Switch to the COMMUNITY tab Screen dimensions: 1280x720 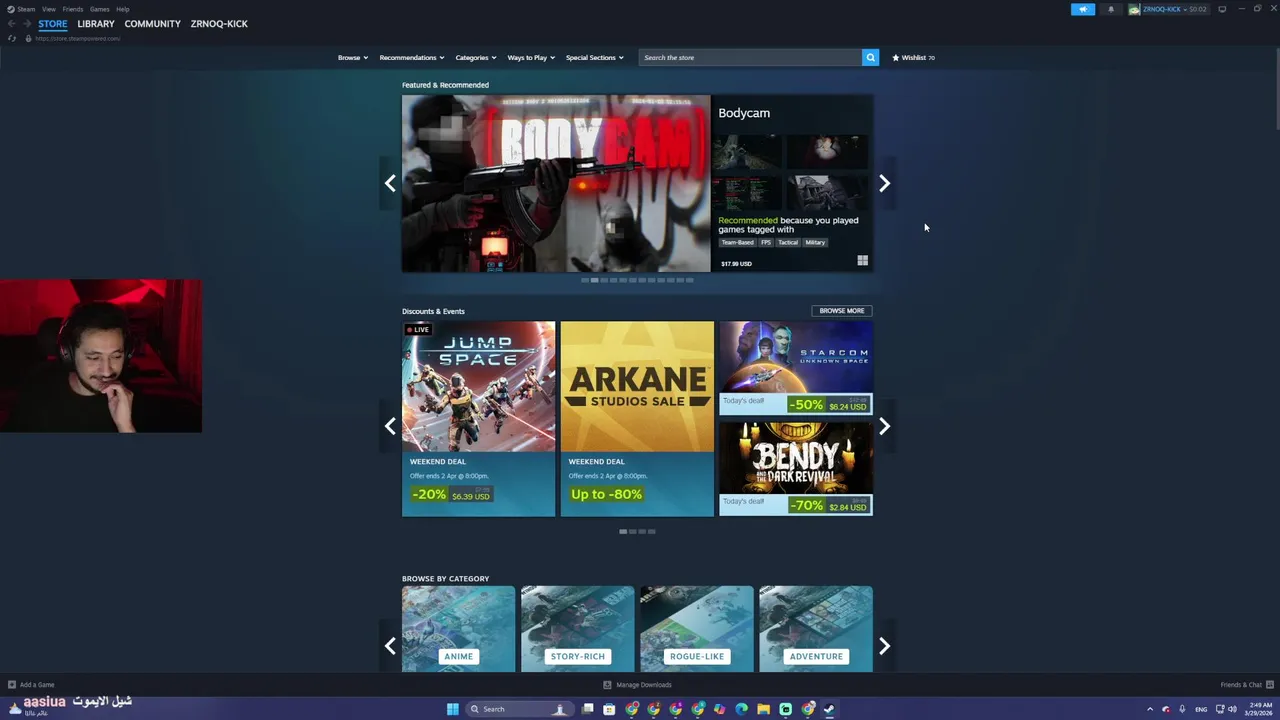153,24
